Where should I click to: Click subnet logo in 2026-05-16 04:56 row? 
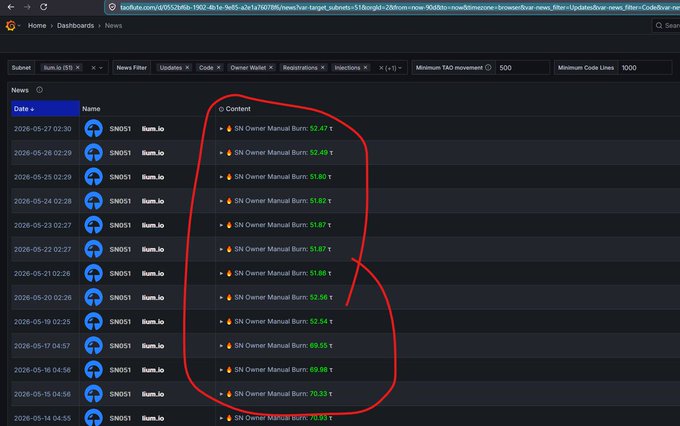(93, 370)
